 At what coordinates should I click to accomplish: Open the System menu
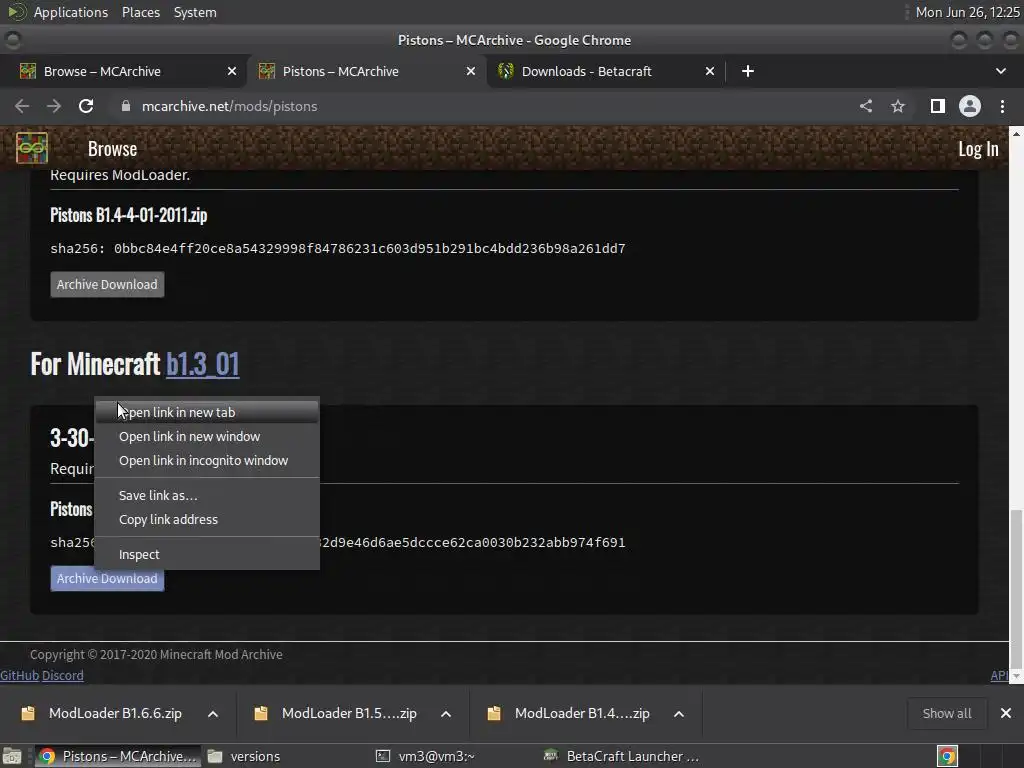click(x=195, y=12)
